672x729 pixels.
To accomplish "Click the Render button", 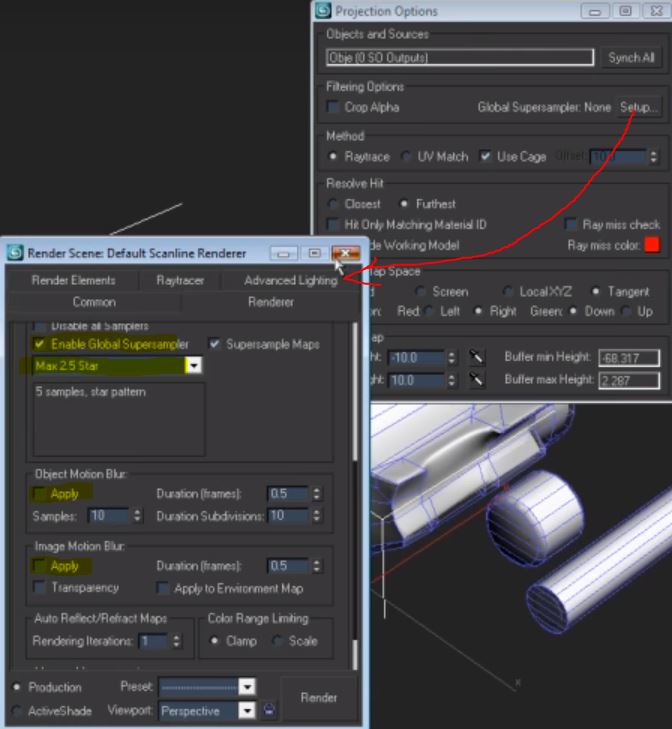I will tap(319, 697).
